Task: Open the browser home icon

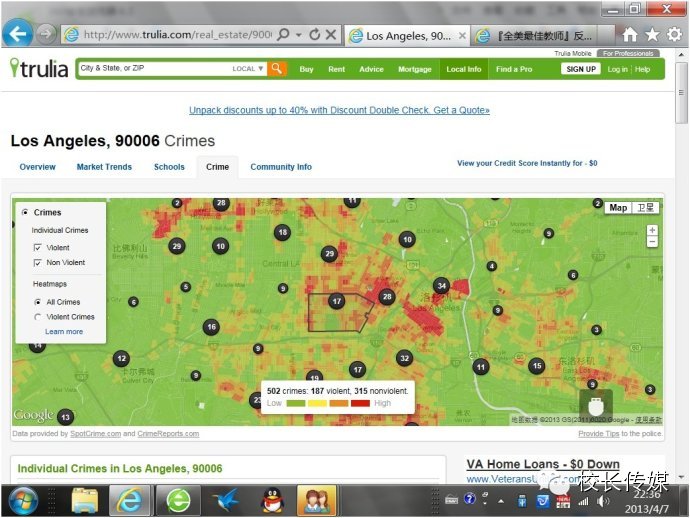Action: pos(629,34)
